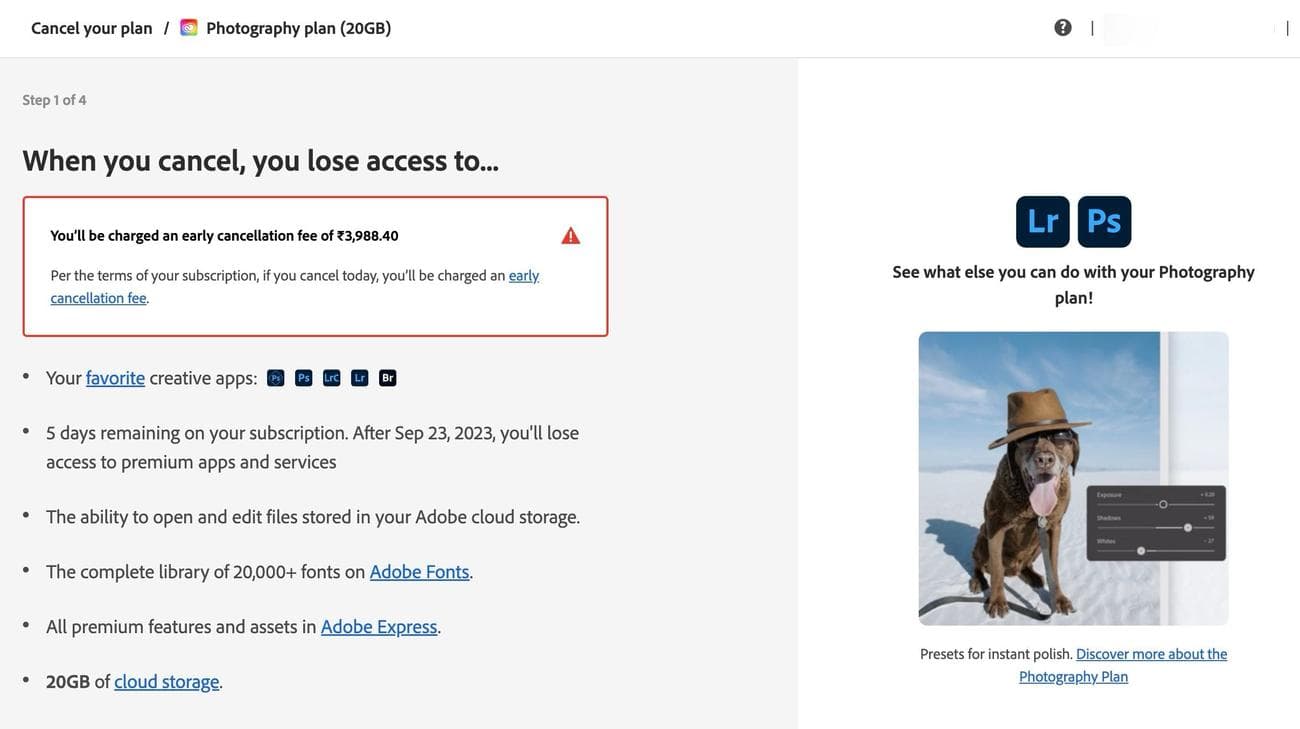1300x729 pixels.
Task: Click the Photoshop Express icon after 'creative apps:'
Action: pyautogui.click(x=276, y=378)
